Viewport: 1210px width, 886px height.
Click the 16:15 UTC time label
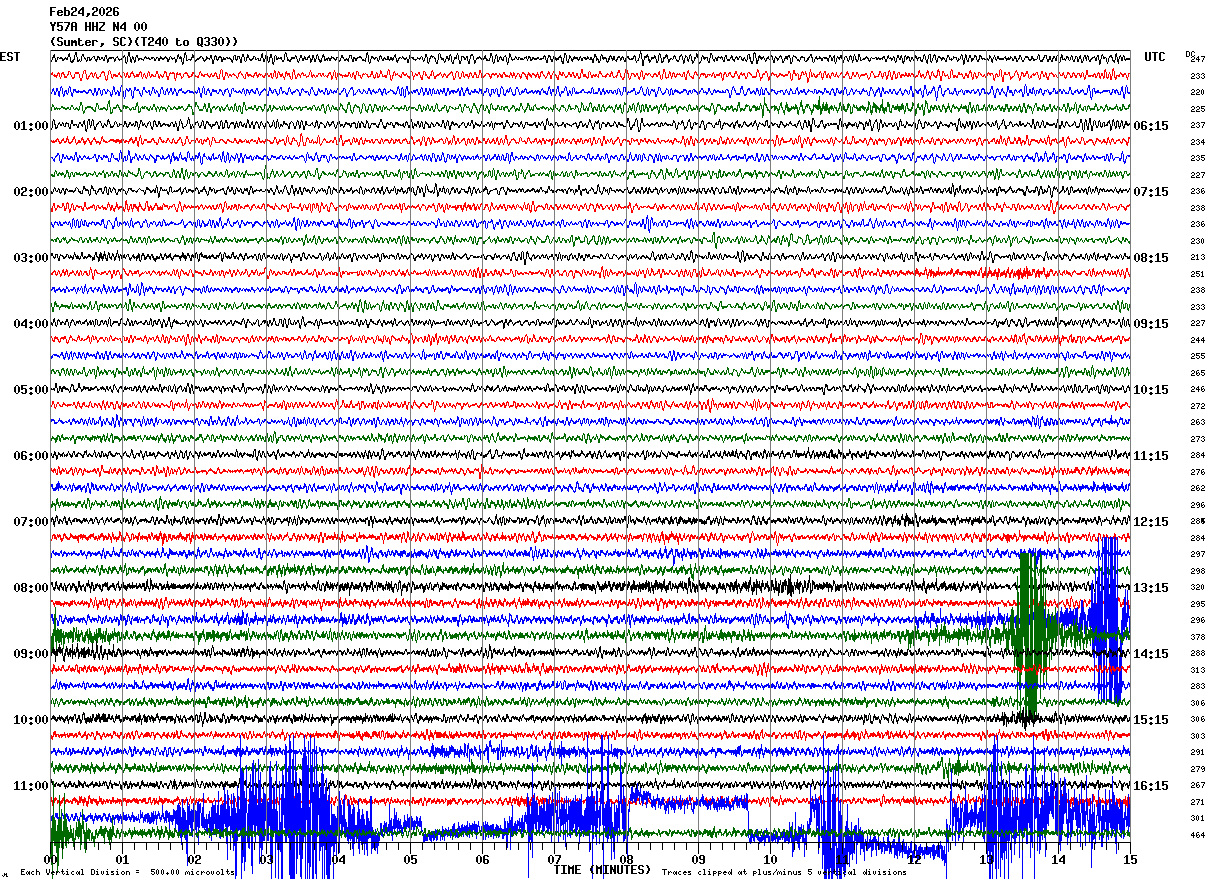[1151, 786]
